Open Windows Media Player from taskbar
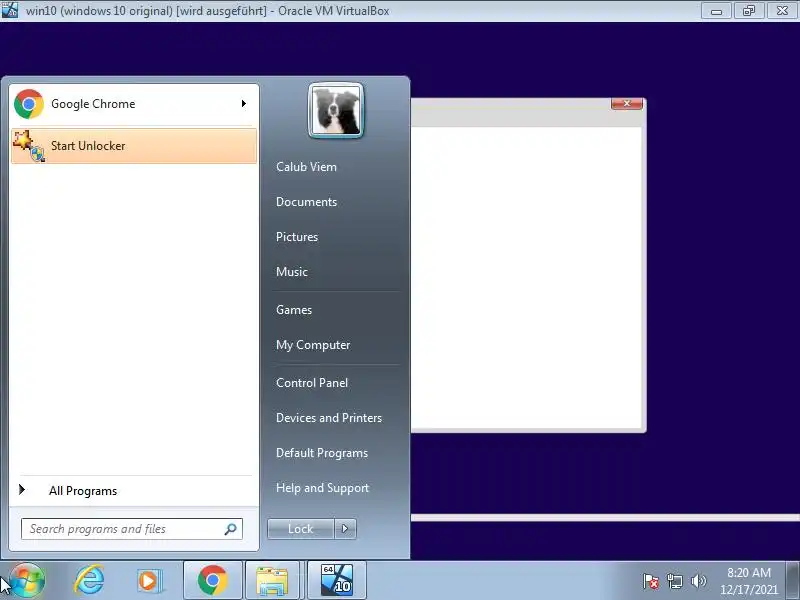This screenshot has width=800, height=600. 149,581
